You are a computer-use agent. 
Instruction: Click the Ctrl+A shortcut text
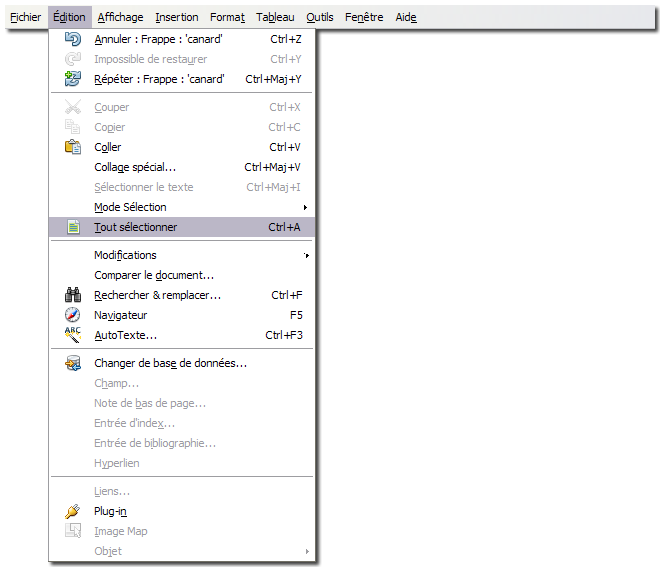[x=285, y=227]
